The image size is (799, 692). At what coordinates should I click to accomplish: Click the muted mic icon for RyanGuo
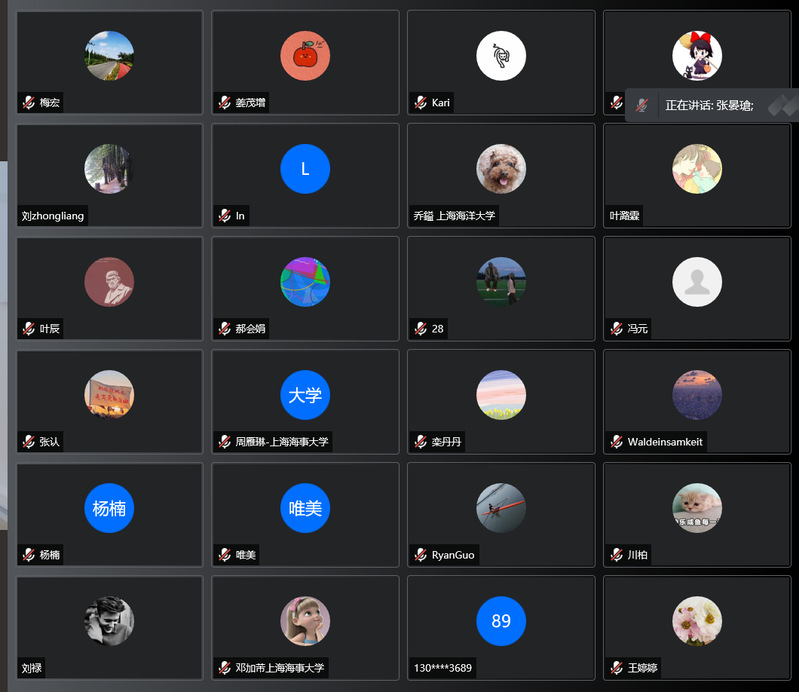coord(420,555)
